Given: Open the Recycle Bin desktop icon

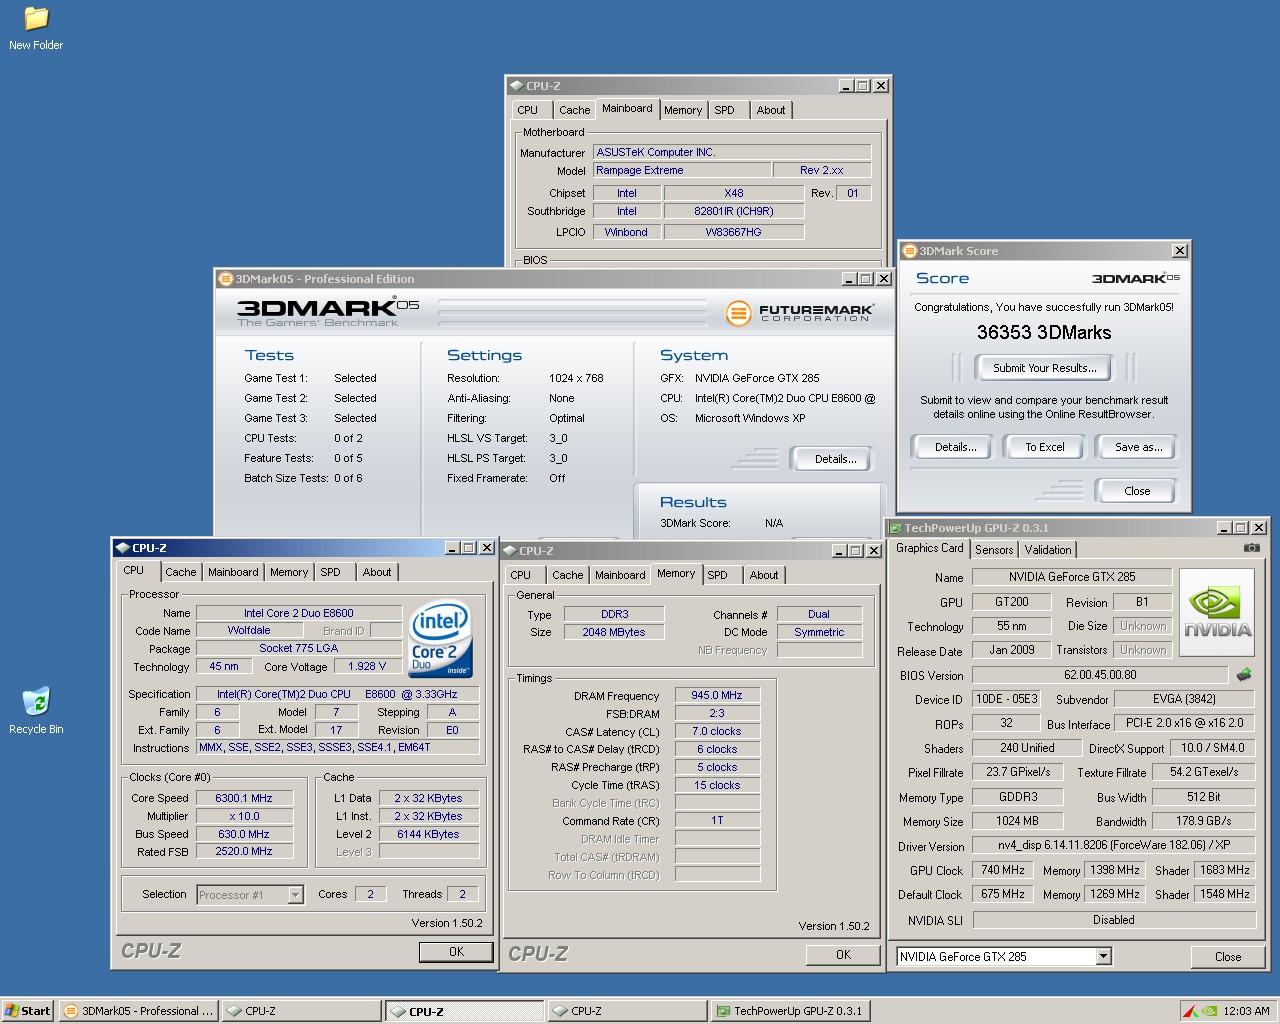Looking at the screenshot, I should click(36, 711).
